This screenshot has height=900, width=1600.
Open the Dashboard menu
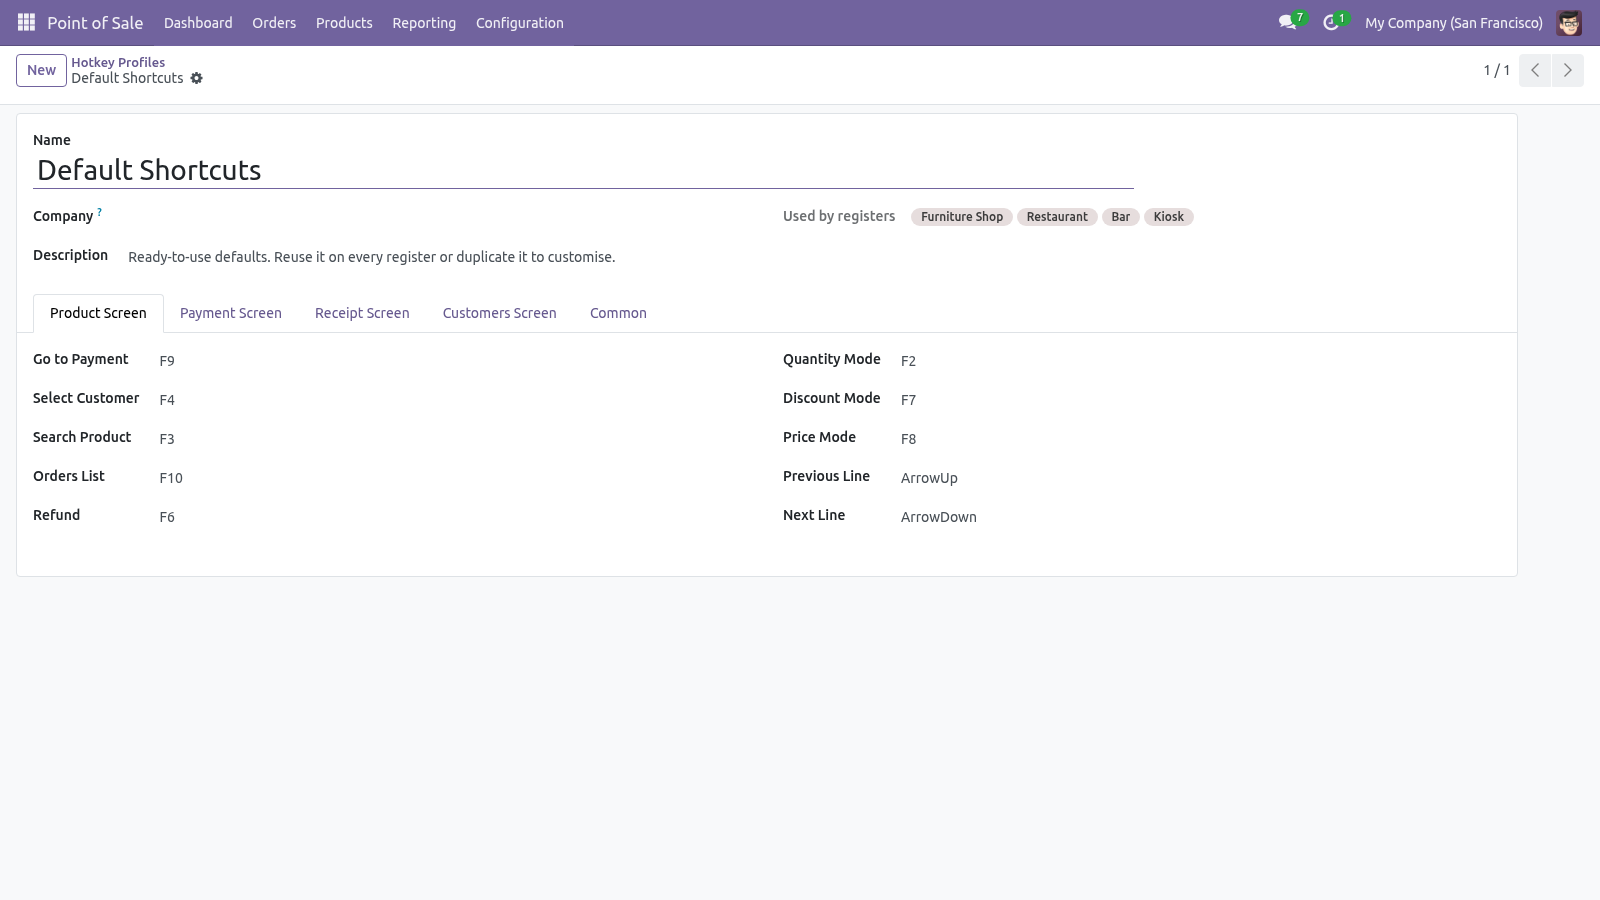click(198, 22)
